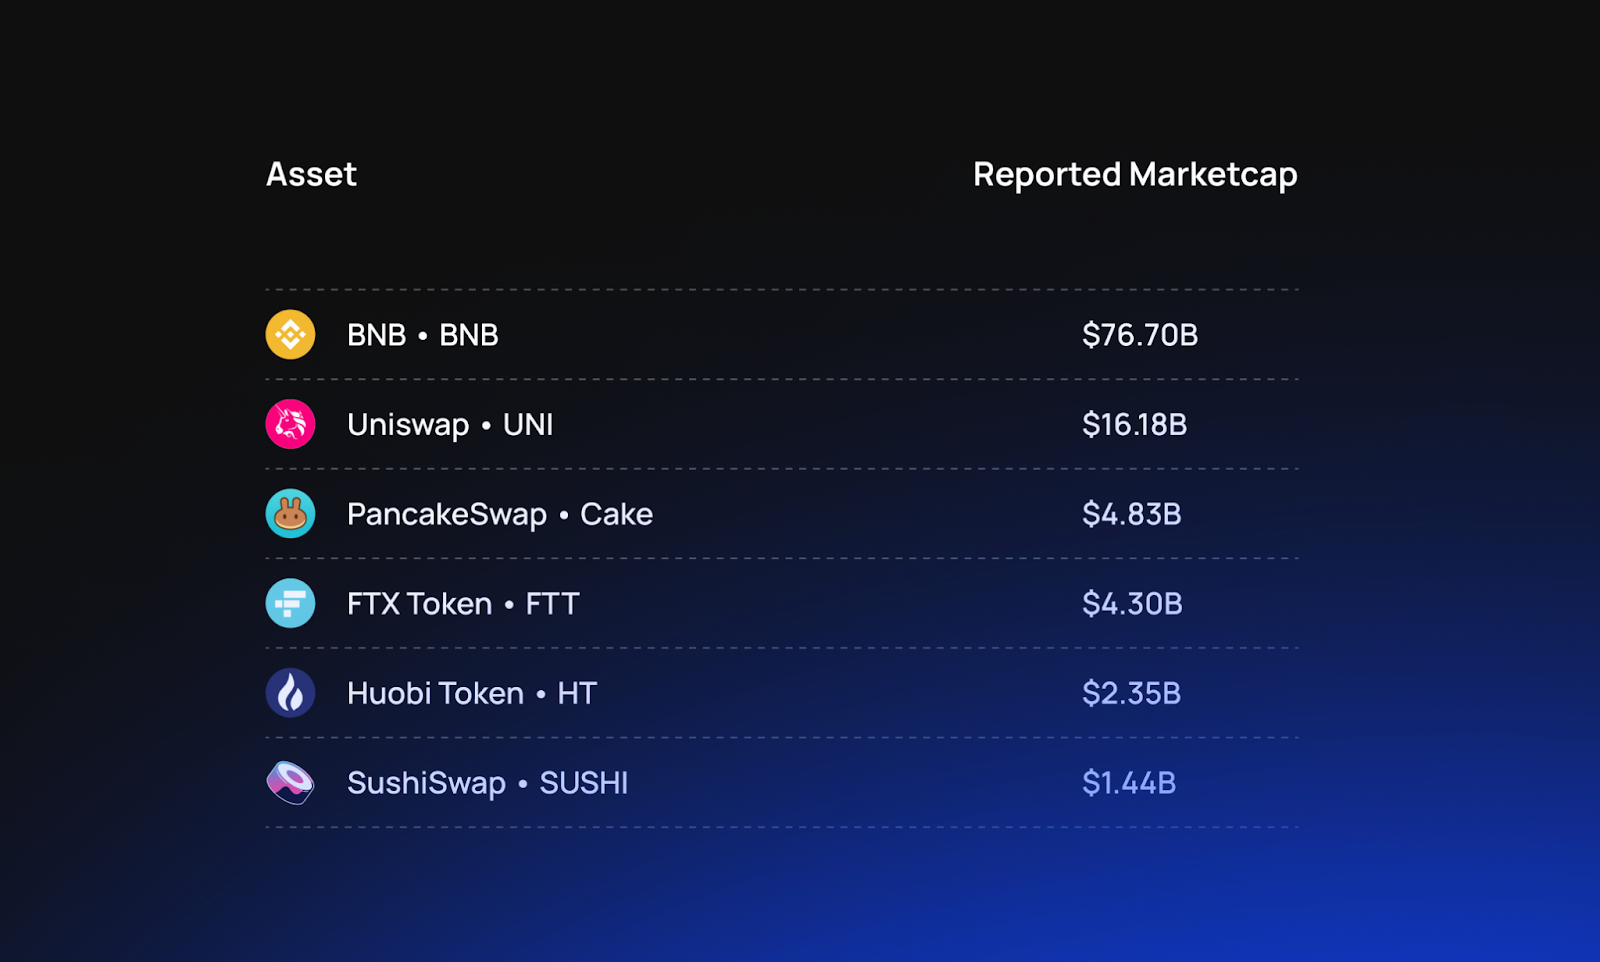Image resolution: width=1600 pixels, height=962 pixels.
Task: Click the FTX Token logo icon
Action: click(290, 604)
